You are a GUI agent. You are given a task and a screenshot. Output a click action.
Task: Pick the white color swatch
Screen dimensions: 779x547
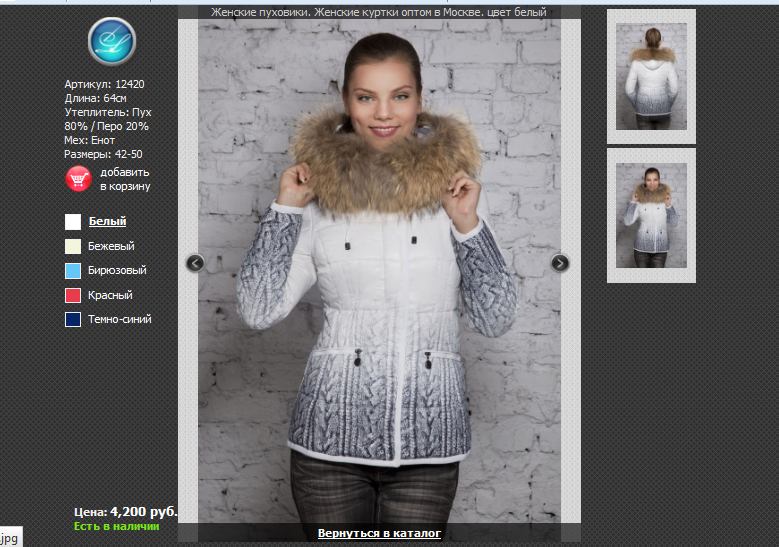tap(73, 222)
